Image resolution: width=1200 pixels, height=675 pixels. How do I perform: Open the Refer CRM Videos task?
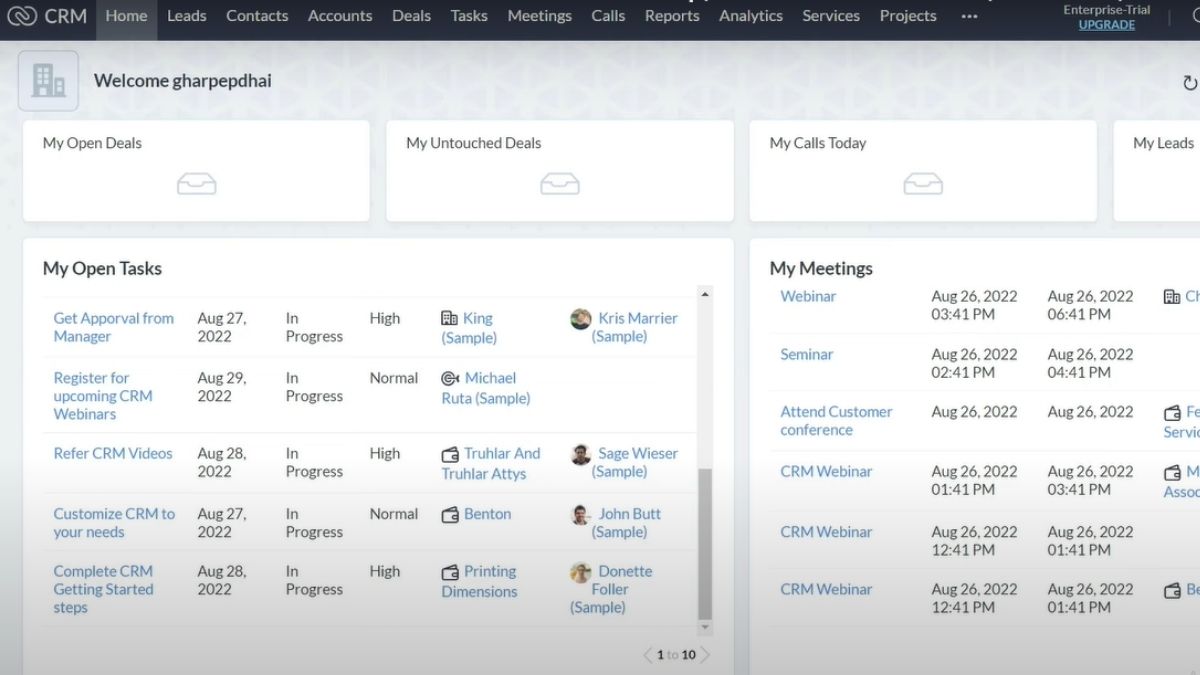(113, 453)
